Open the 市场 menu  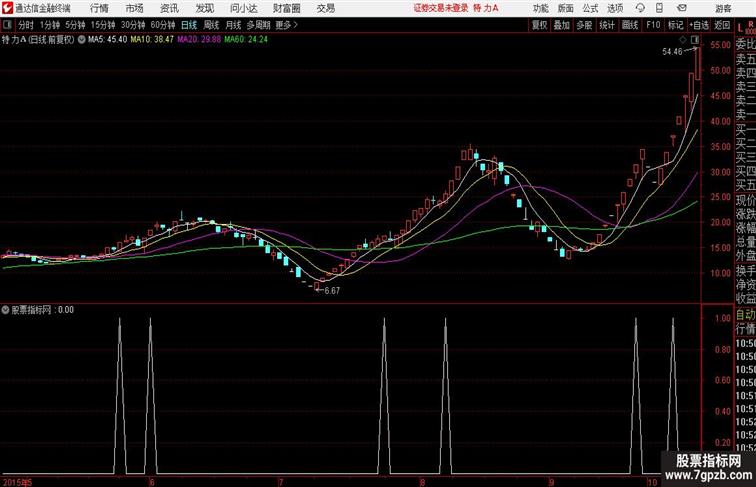(135, 8)
